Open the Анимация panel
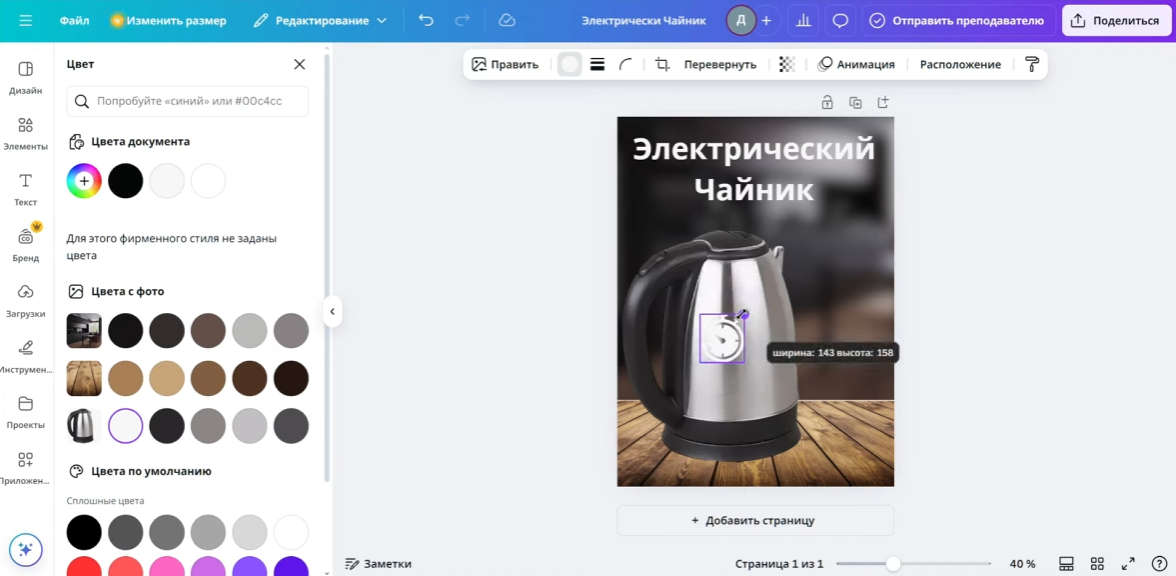Image resolution: width=1176 pixels, height=576 pixels. click(x=856, y=64)
